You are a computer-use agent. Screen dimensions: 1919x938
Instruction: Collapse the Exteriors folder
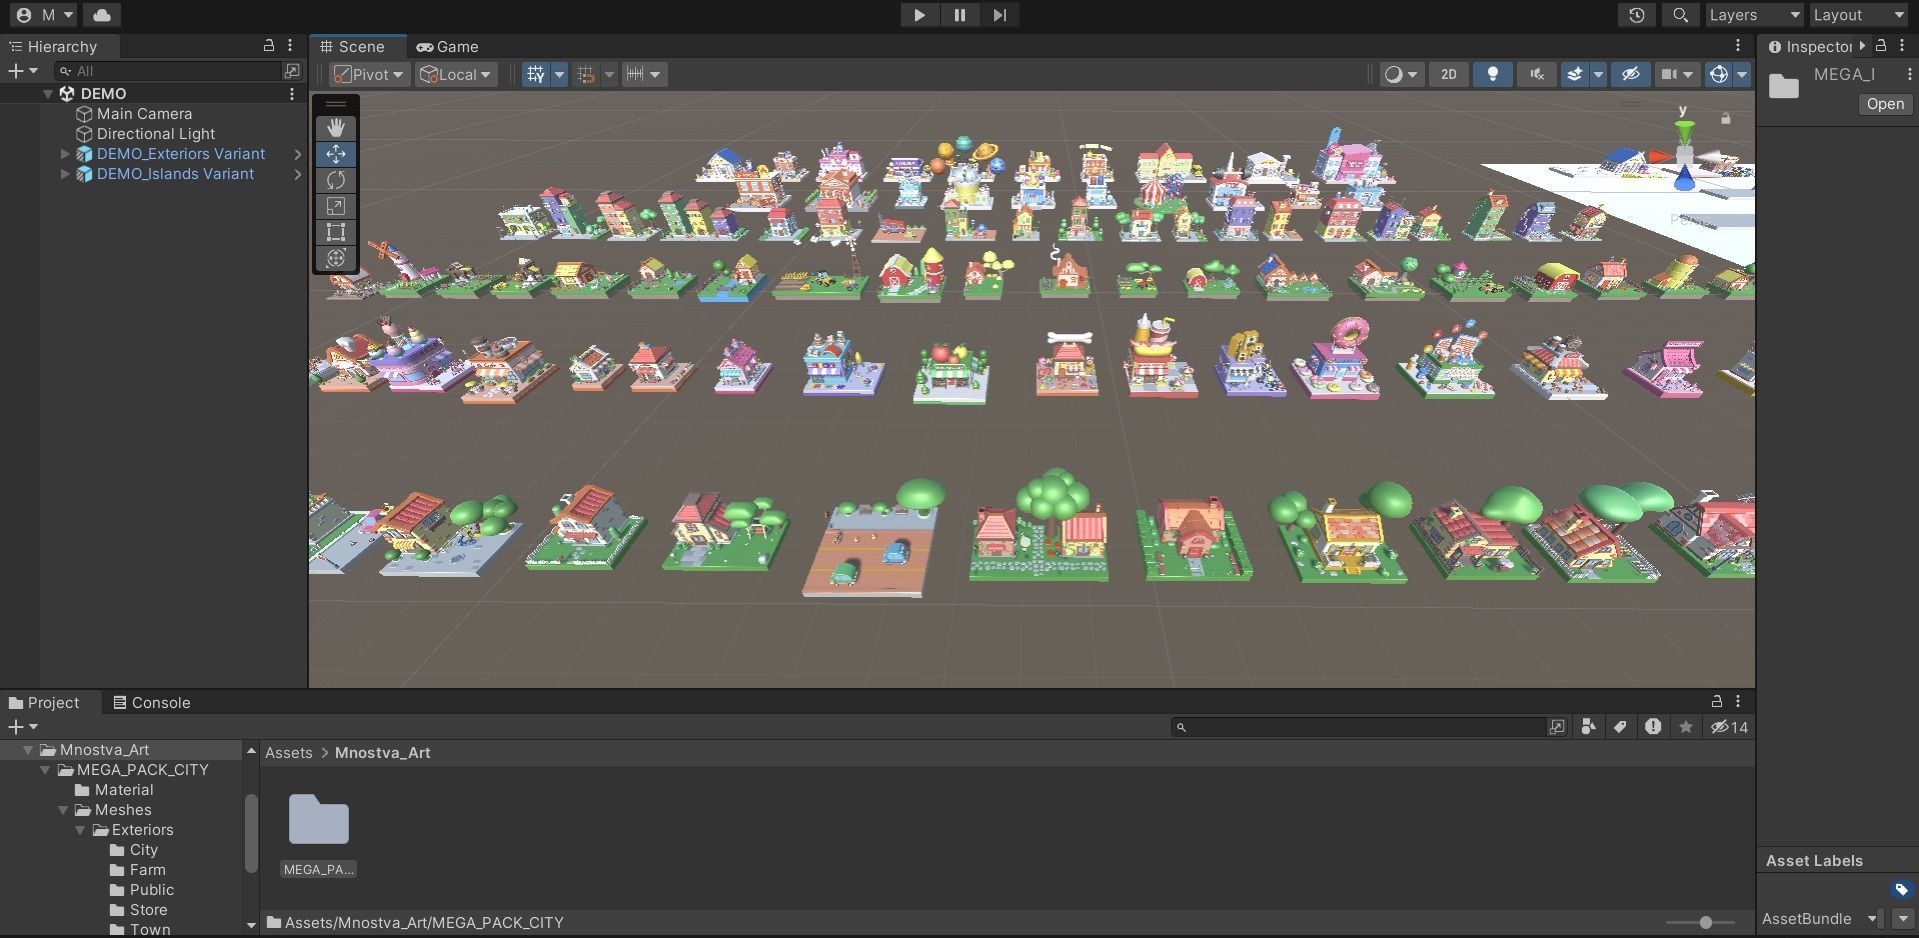click(x=80, y=830)
